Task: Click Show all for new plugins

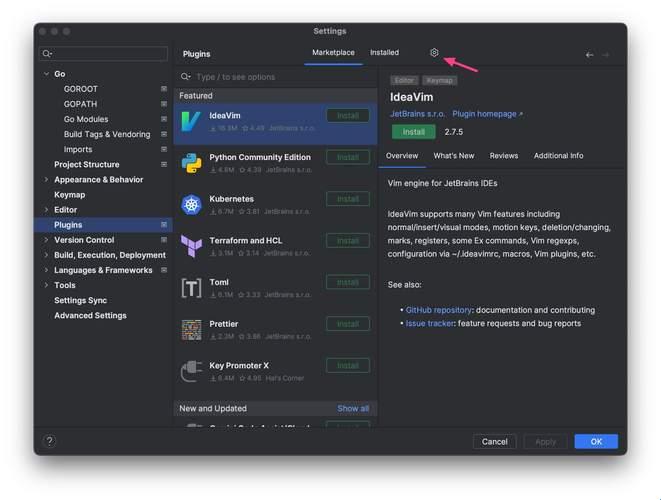Action: click(353, 408)
